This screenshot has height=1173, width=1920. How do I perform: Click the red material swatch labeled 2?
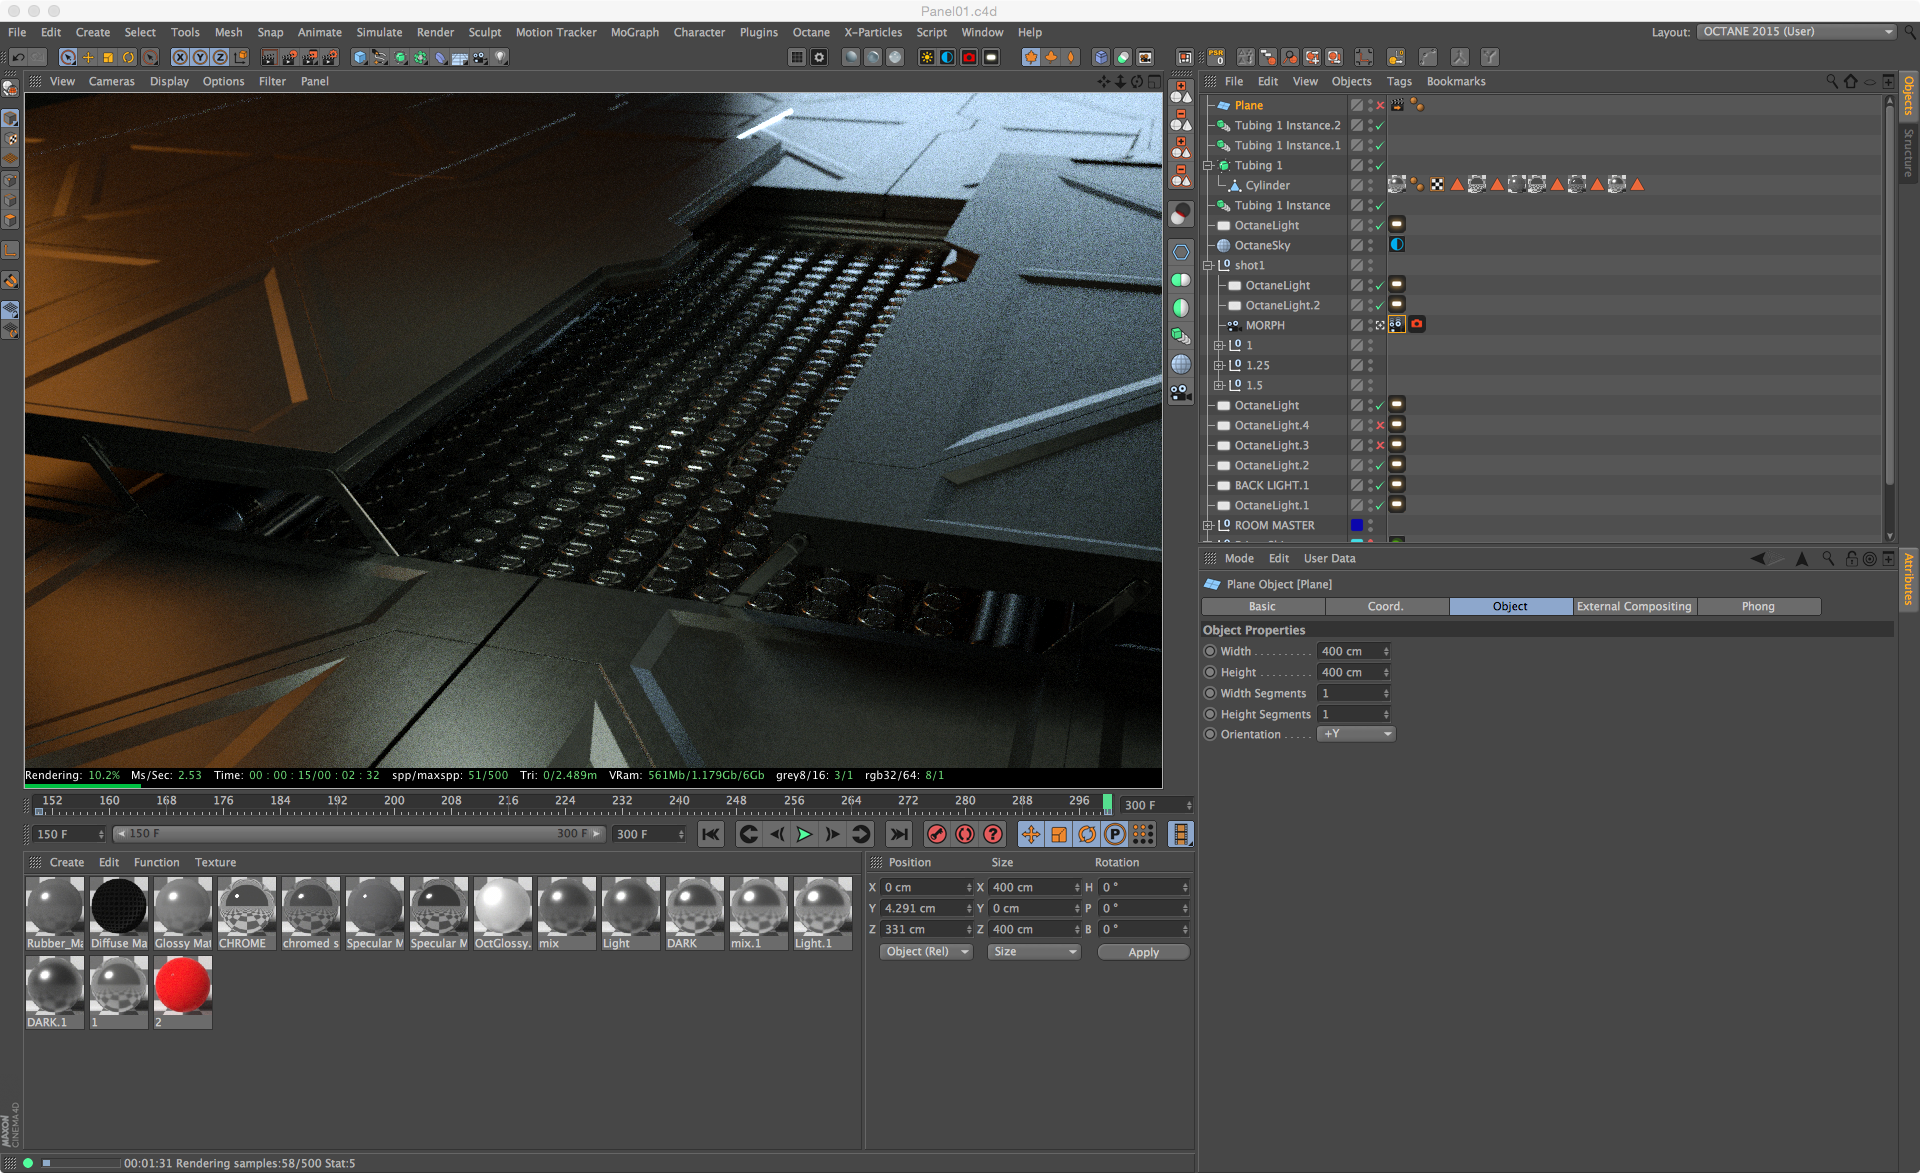click(181, 988)
